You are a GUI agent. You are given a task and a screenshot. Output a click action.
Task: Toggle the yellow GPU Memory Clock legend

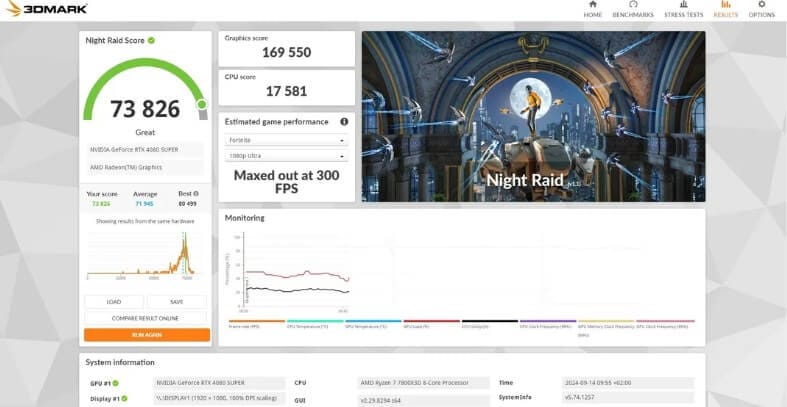[x=606, y=327]
